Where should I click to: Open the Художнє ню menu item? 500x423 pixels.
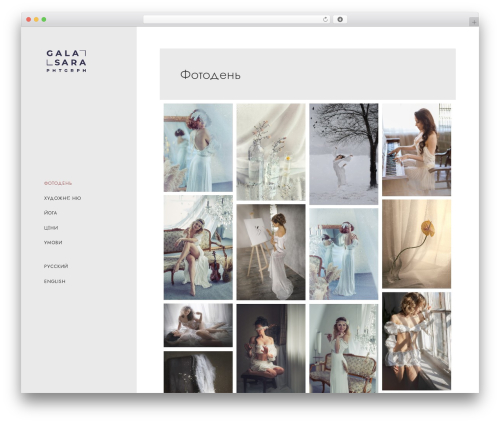click(62, 198)
